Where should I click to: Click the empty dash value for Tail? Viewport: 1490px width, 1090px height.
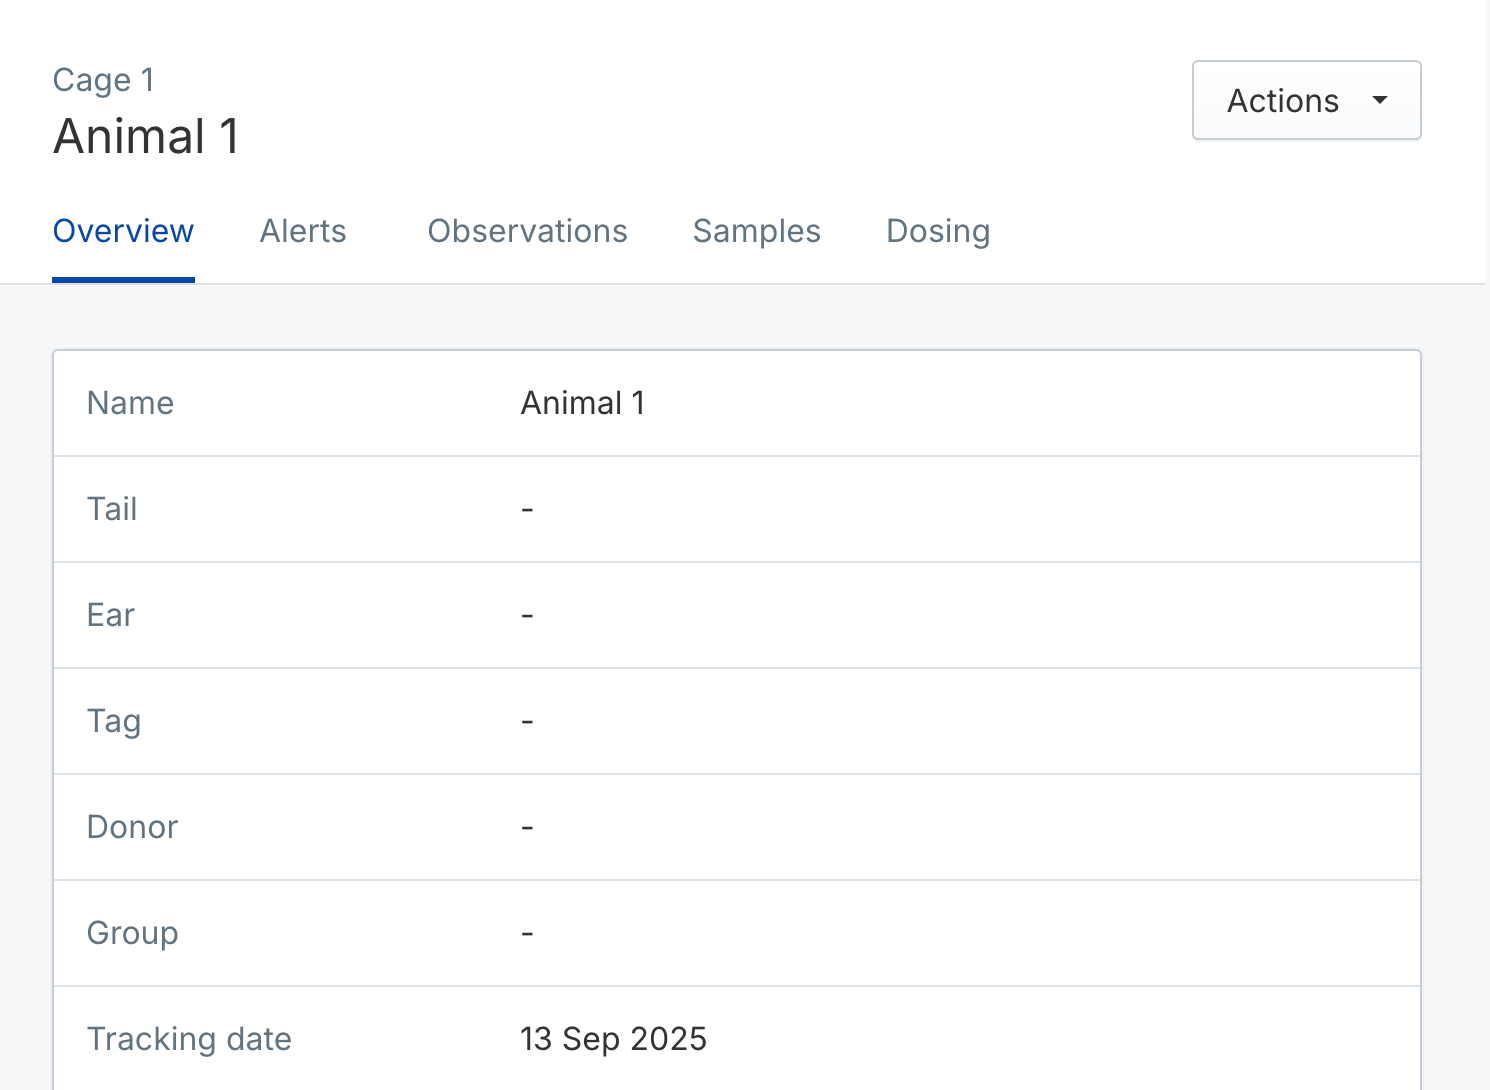point(527,510)
